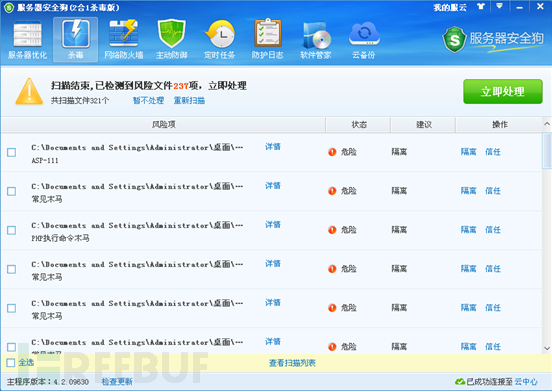Open the title bar dropdown menu arrow

pos(499,6)
